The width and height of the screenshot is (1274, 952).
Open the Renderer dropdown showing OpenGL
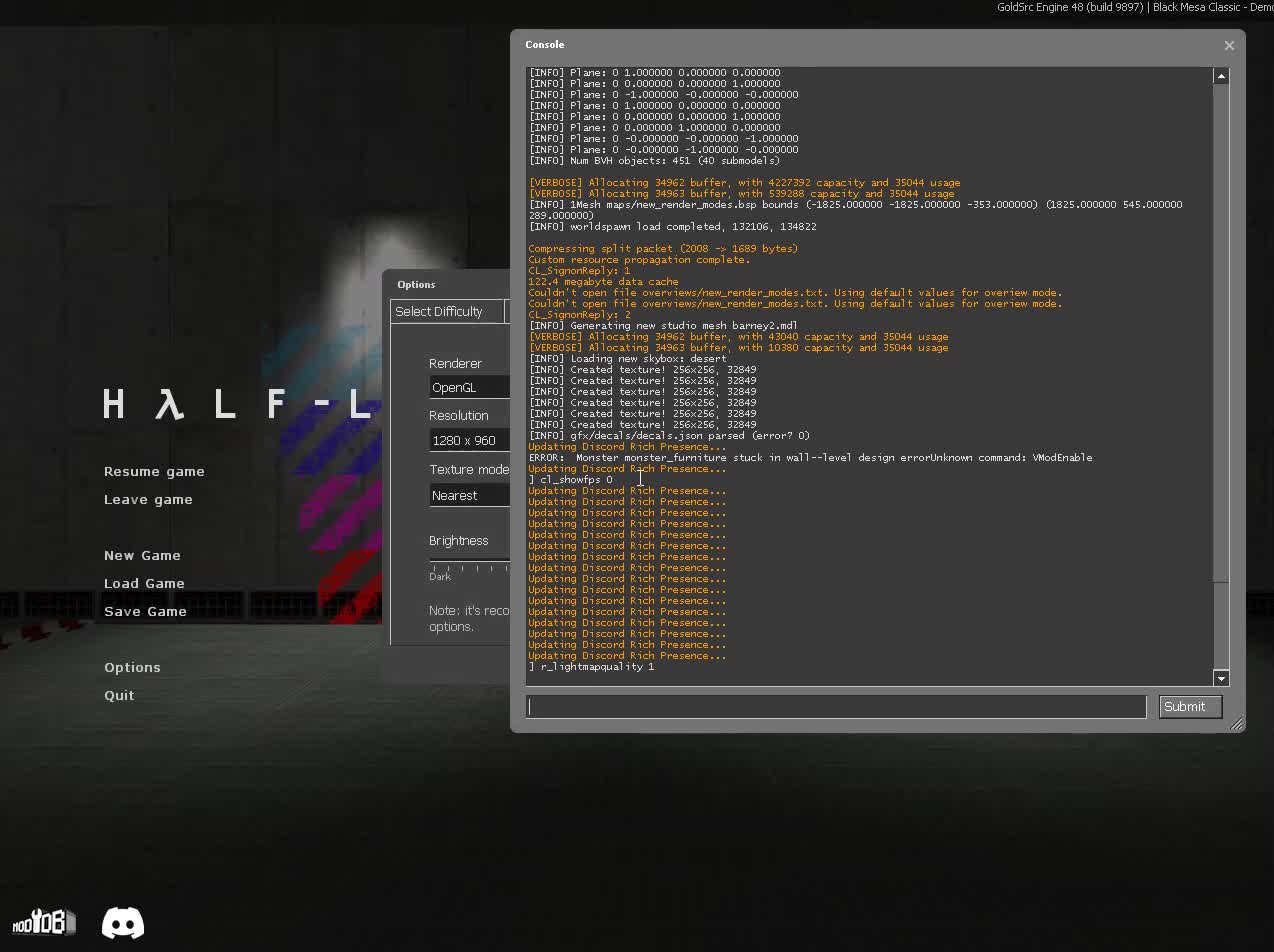pos(469,387)
